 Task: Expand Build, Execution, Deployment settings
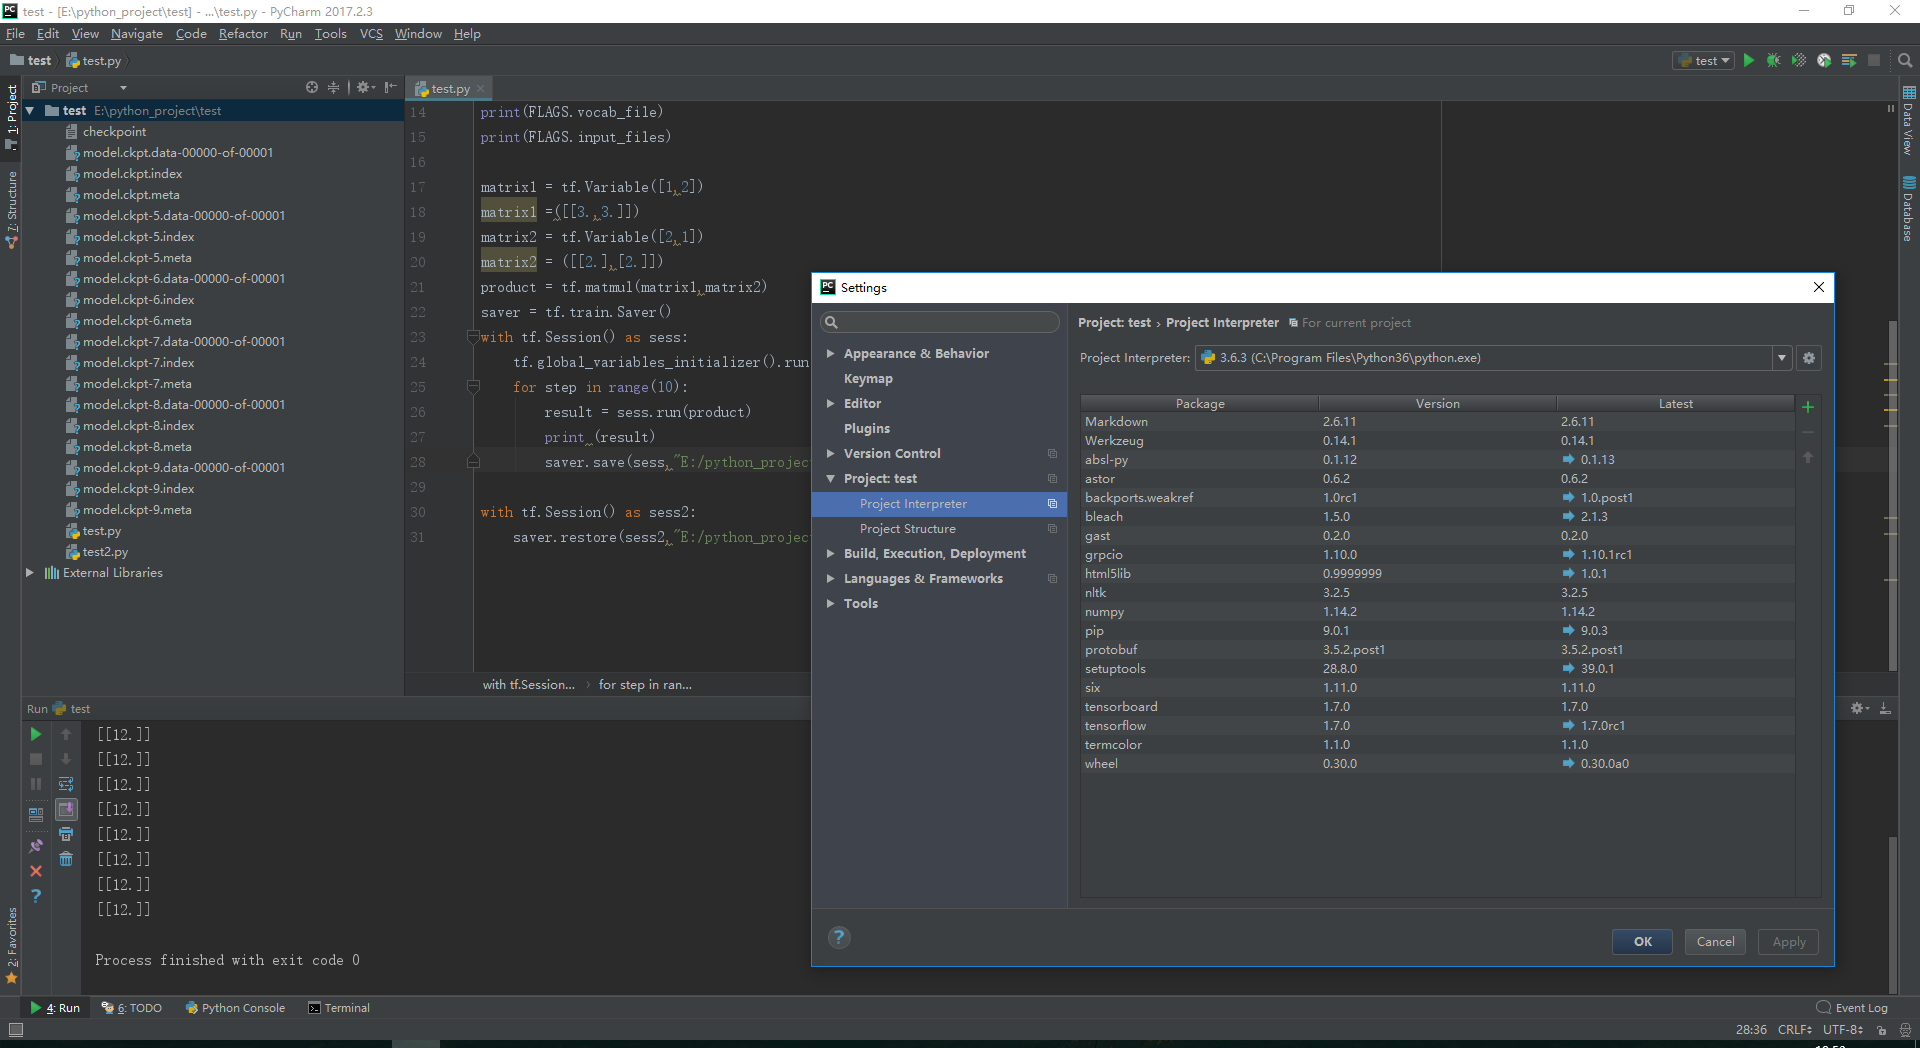(x=830, y=553)
